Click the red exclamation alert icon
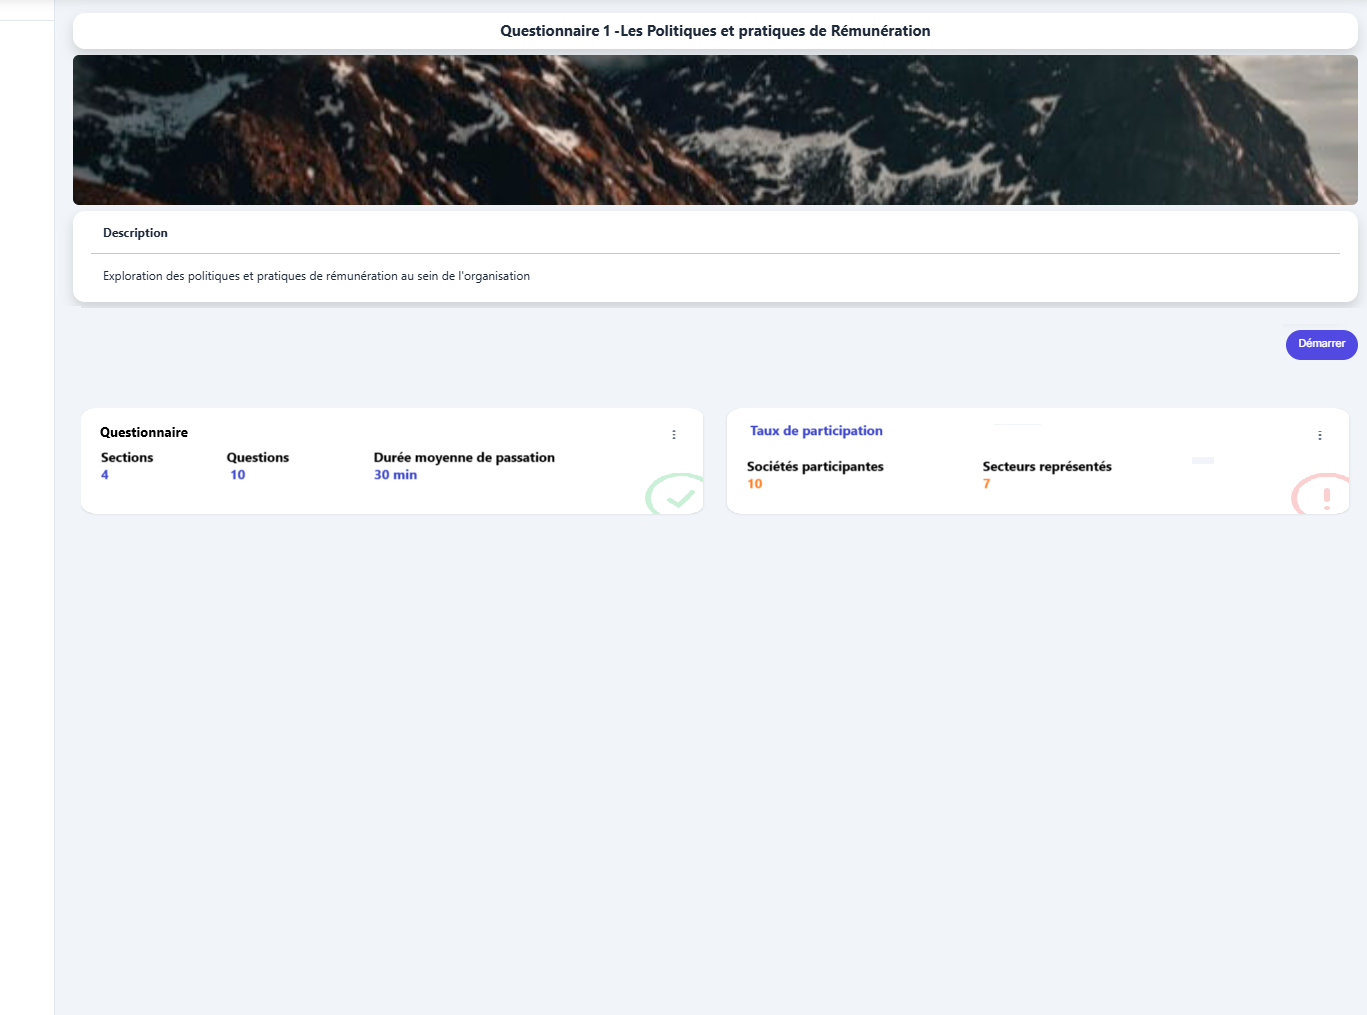 (1325, 497)
